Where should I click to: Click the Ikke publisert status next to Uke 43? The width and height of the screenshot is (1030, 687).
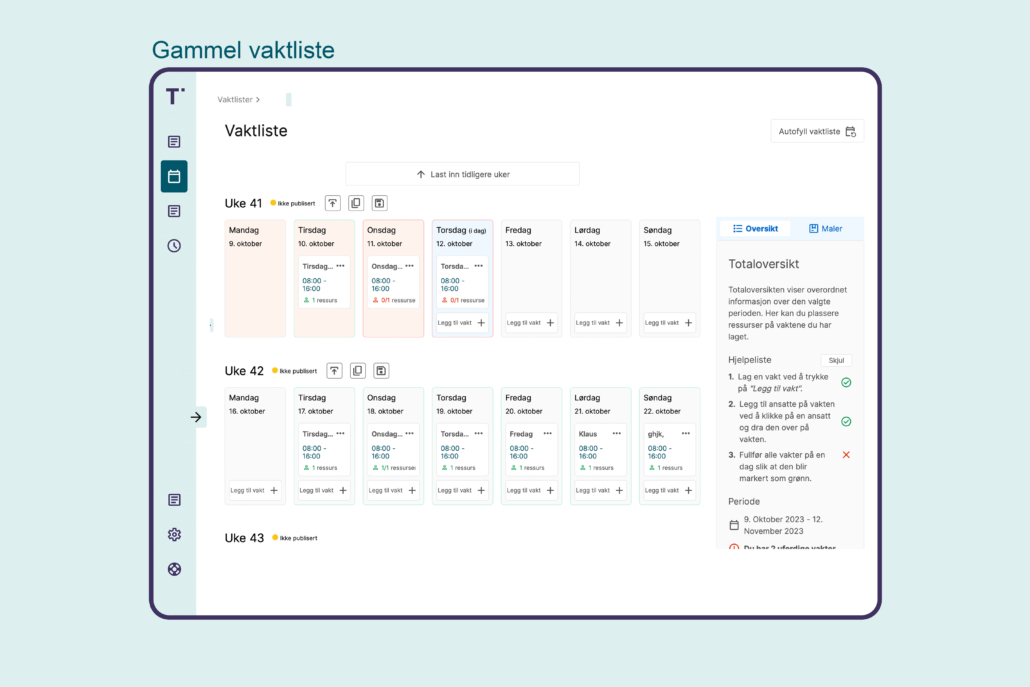coord(295,538)
